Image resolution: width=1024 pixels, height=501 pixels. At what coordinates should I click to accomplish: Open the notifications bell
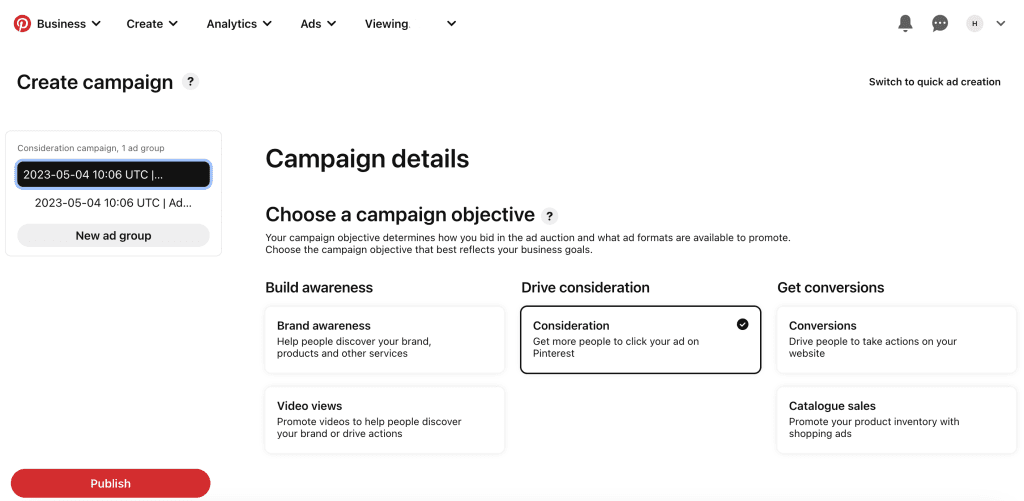coord(904,24)
